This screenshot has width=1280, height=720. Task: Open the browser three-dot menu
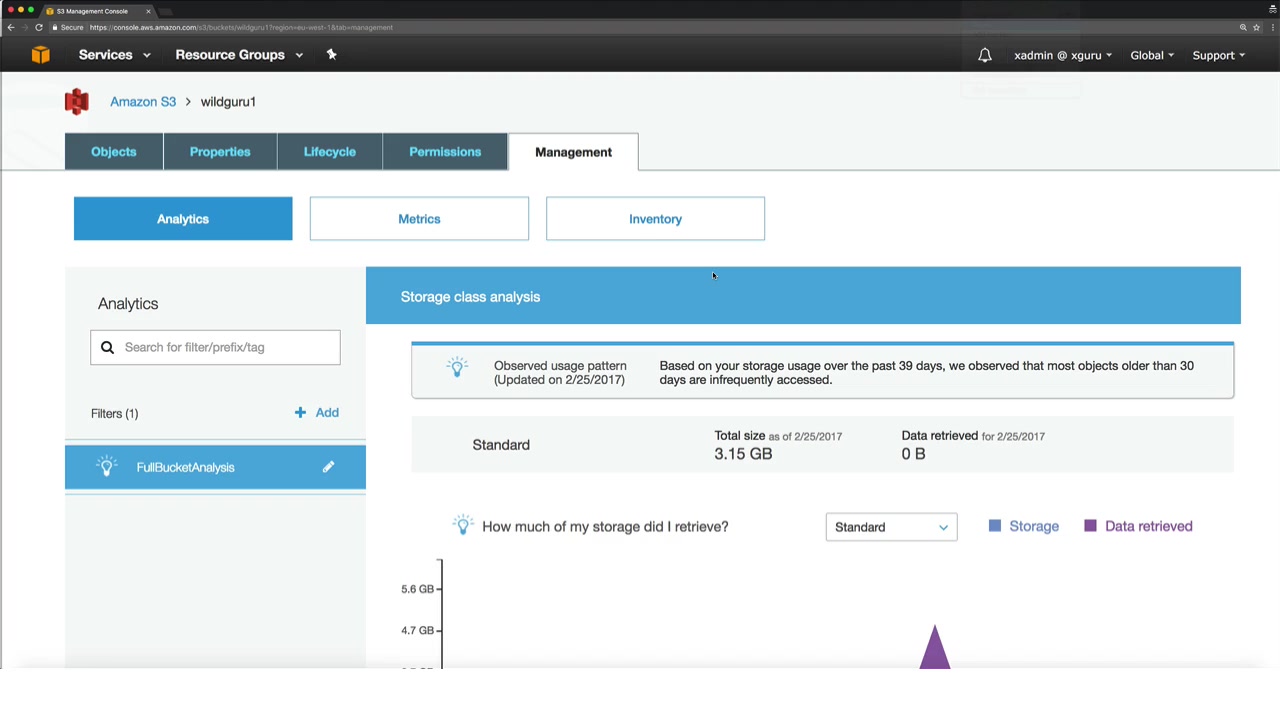coord(1271,27)
